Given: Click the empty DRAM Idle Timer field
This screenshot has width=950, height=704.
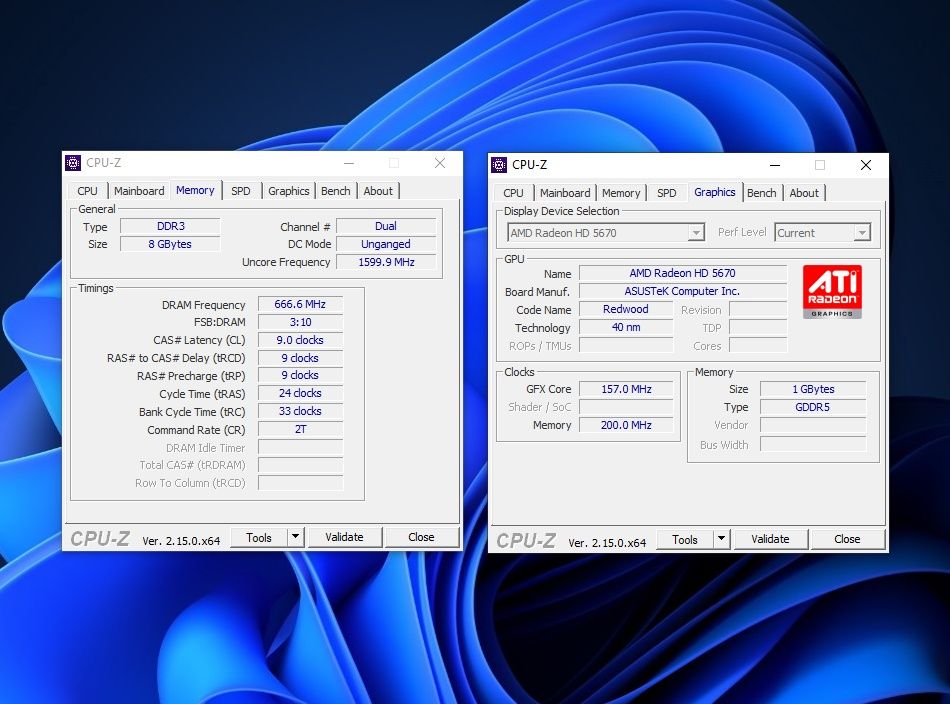Looking at the screenshot, I should (x=301, y=448).
